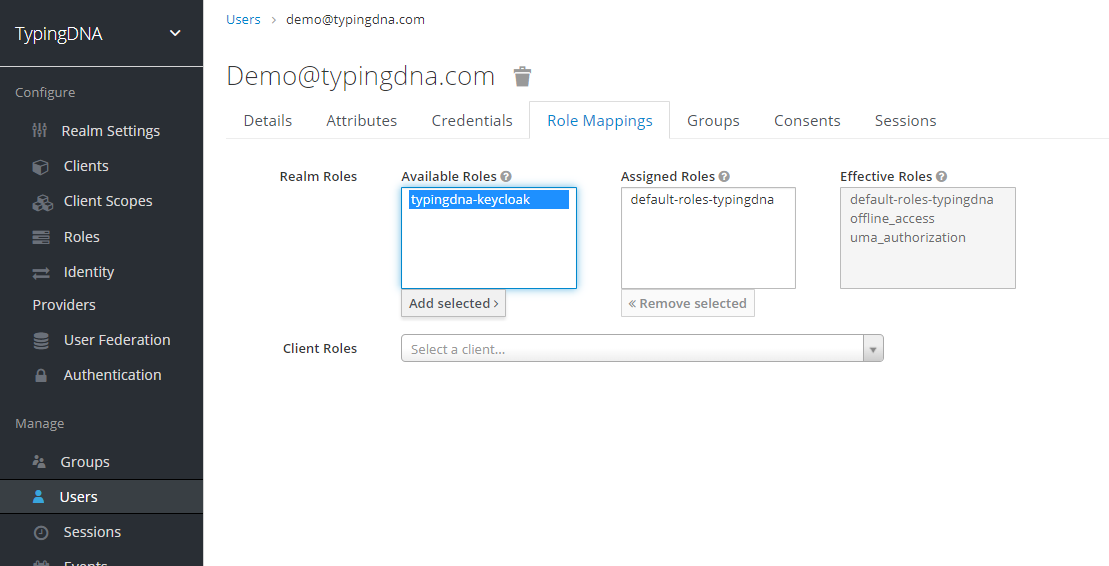Viewport: 1109px width, 566px height.
Task: Click the Groups people icon in sidebar
Action: 39,461
